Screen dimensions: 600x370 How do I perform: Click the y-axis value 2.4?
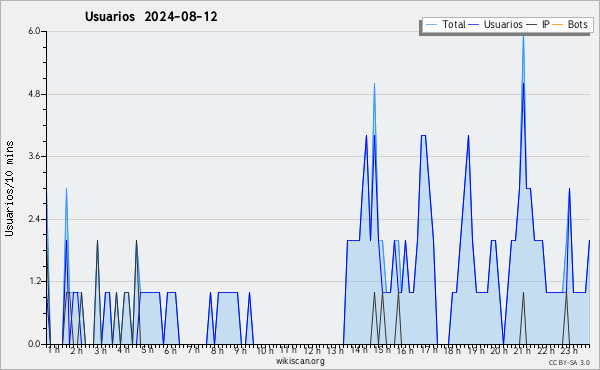pos(34,219)
